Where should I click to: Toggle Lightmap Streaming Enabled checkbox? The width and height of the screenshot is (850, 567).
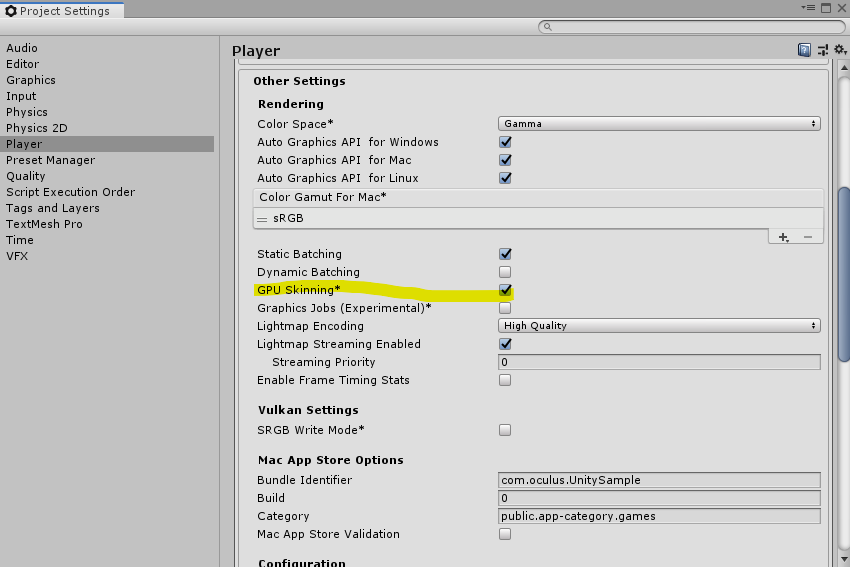click(505, 344)
